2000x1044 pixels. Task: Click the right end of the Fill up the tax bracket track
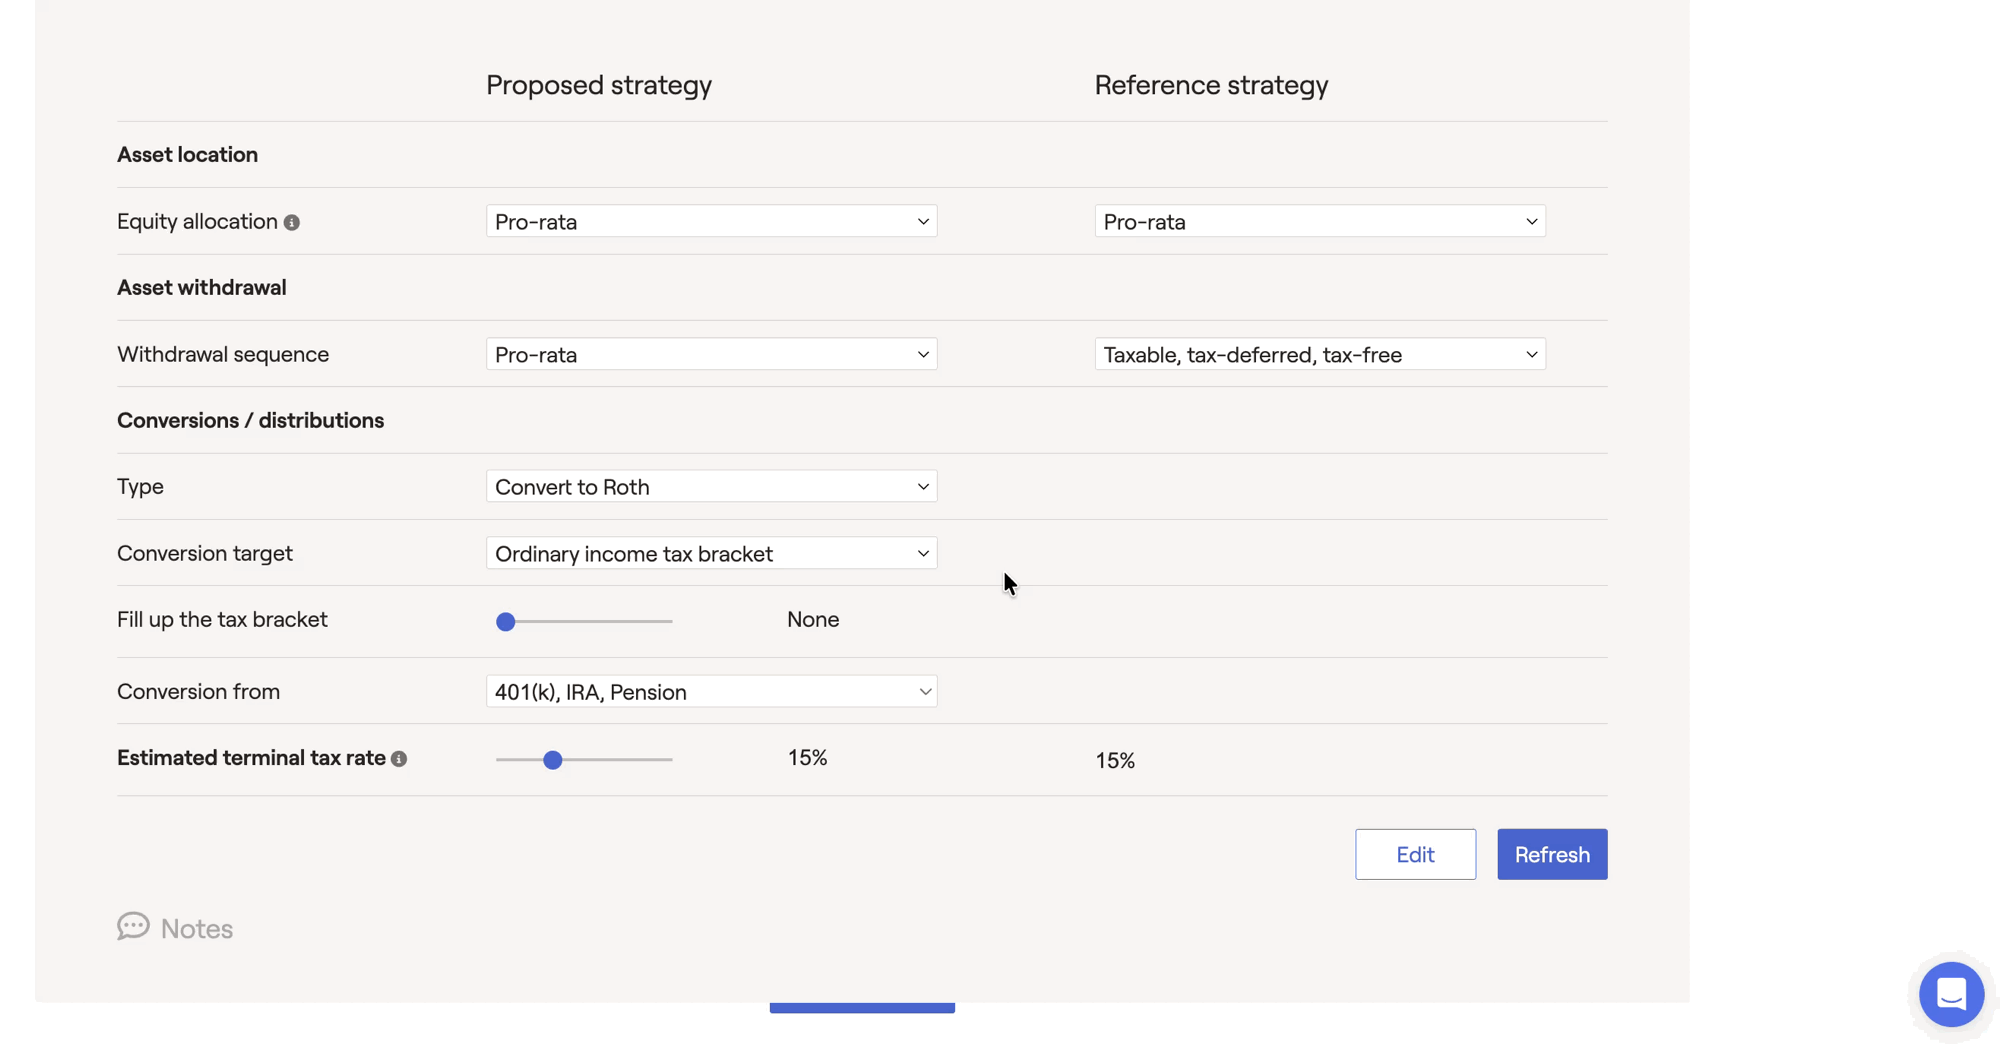tap(669, 622)
